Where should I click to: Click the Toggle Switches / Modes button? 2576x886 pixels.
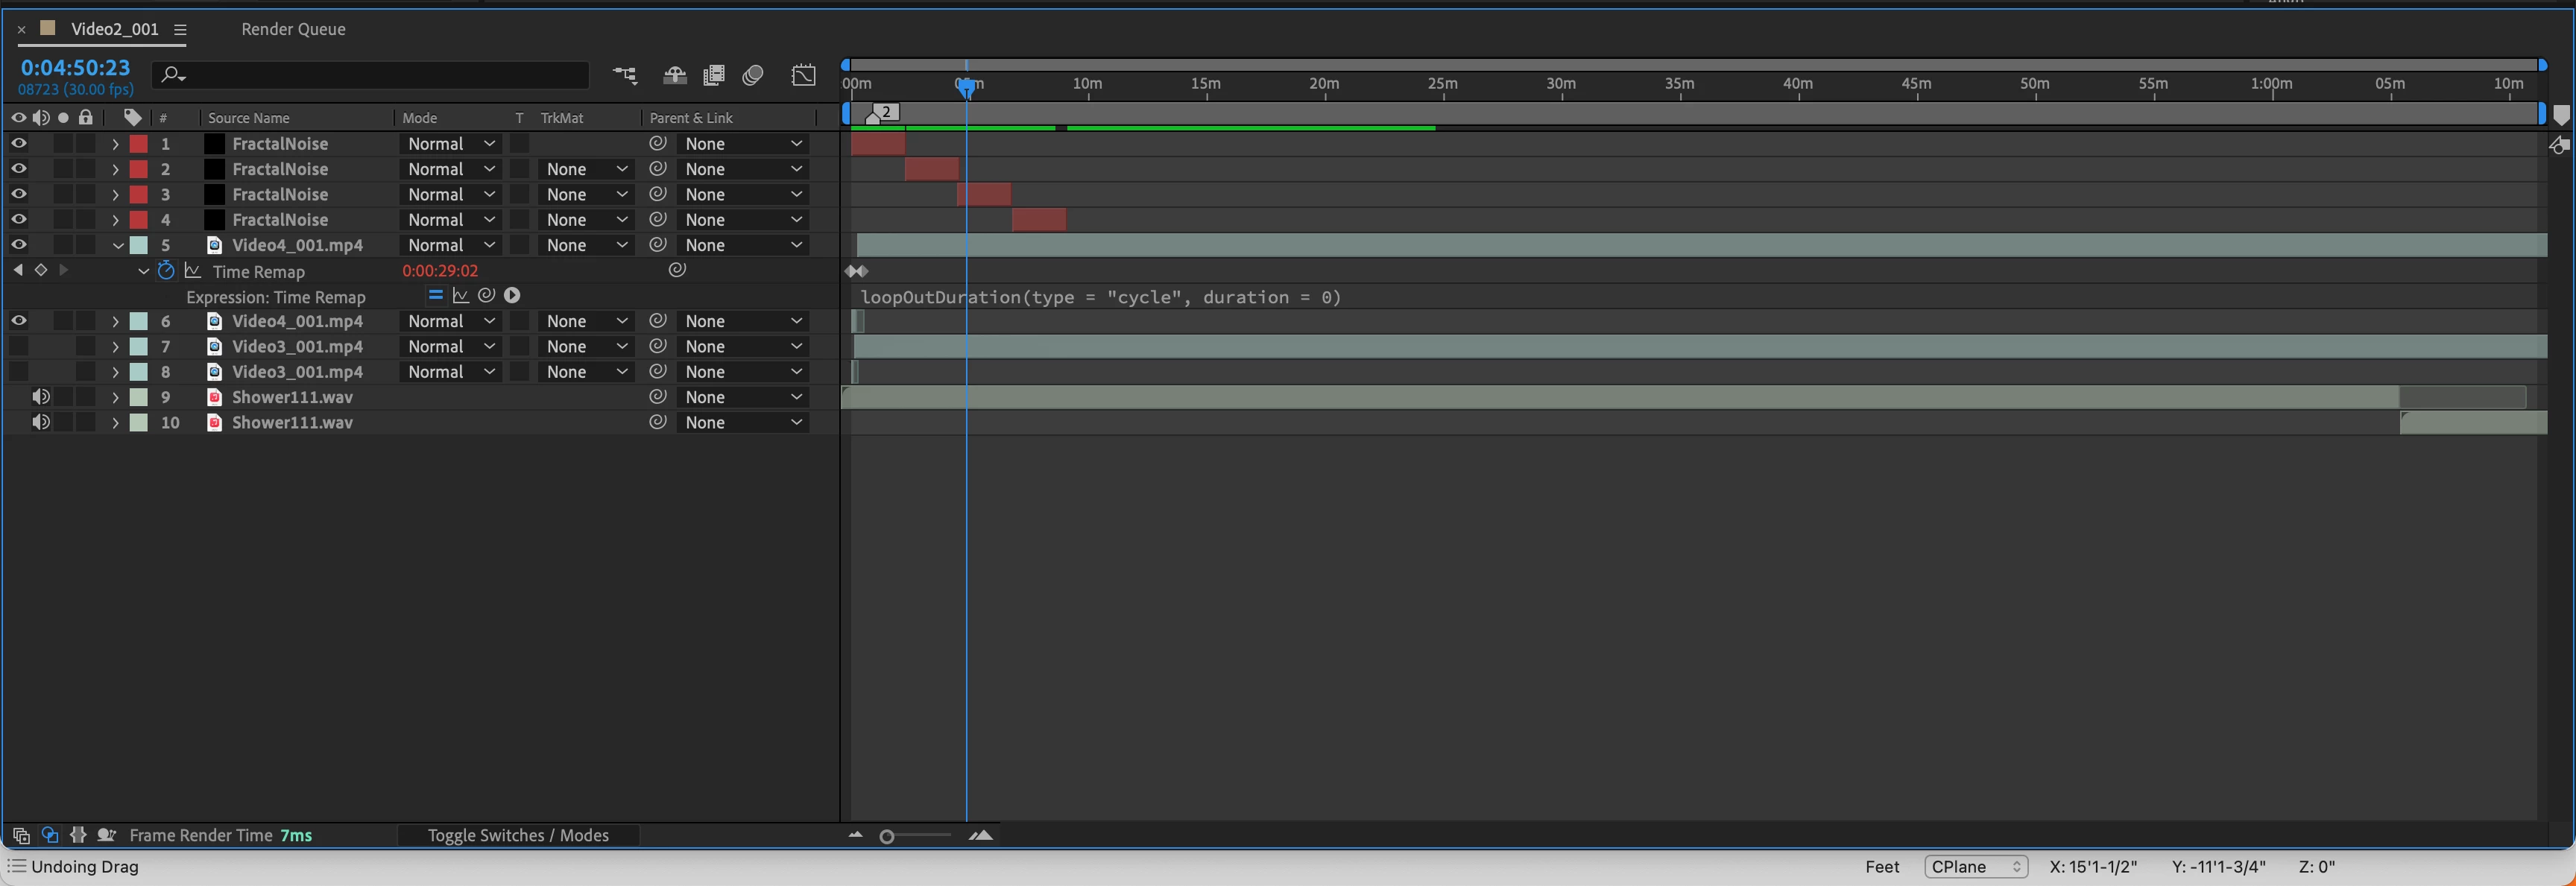518,835
